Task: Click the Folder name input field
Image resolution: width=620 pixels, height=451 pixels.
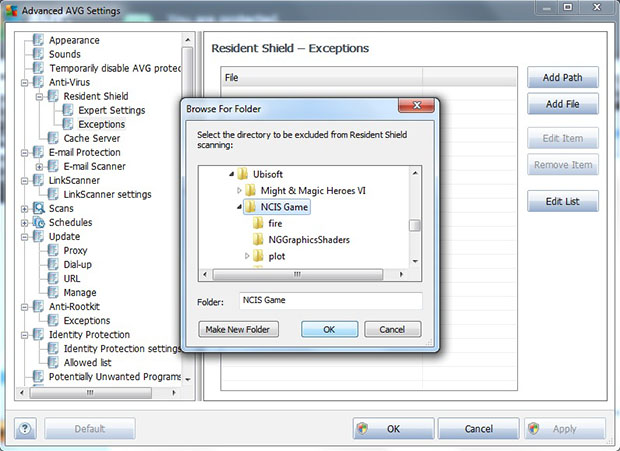Action: pyautogui.click(x=331, y=300)
